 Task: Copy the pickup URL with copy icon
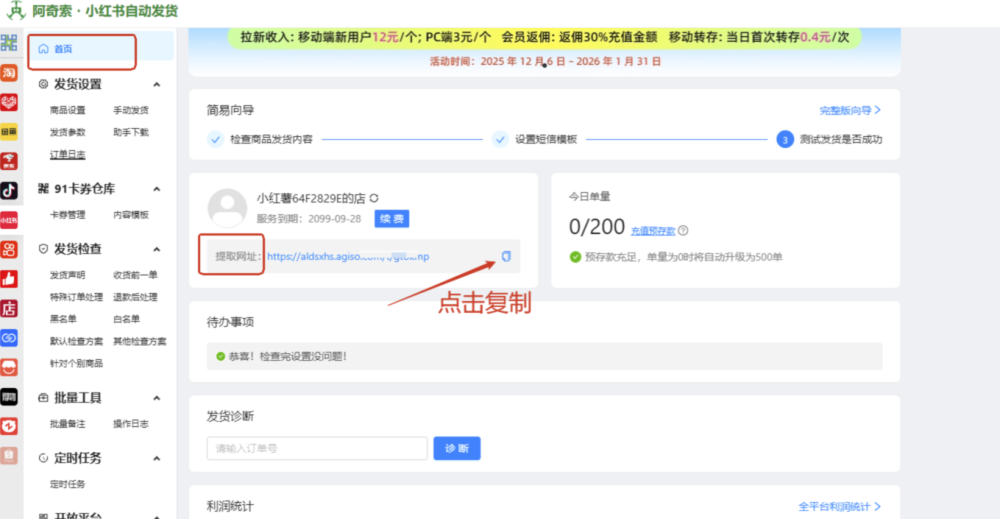[x=506, y=256]
